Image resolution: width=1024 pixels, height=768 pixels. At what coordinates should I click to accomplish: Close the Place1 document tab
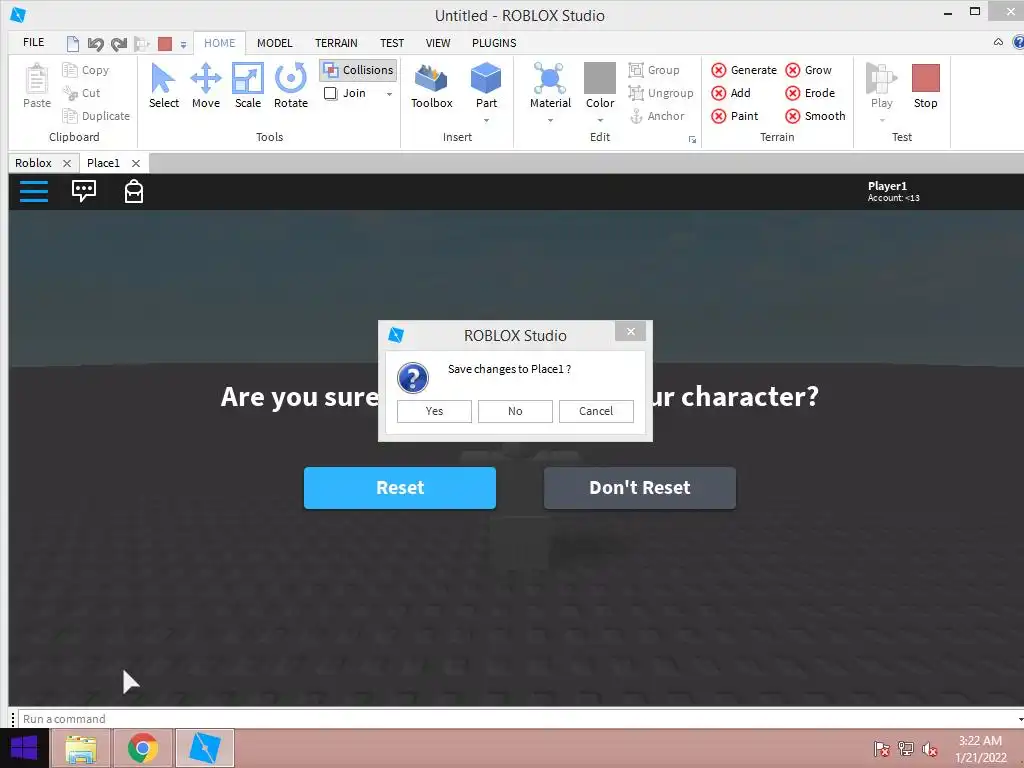click(x=136, y=163)
